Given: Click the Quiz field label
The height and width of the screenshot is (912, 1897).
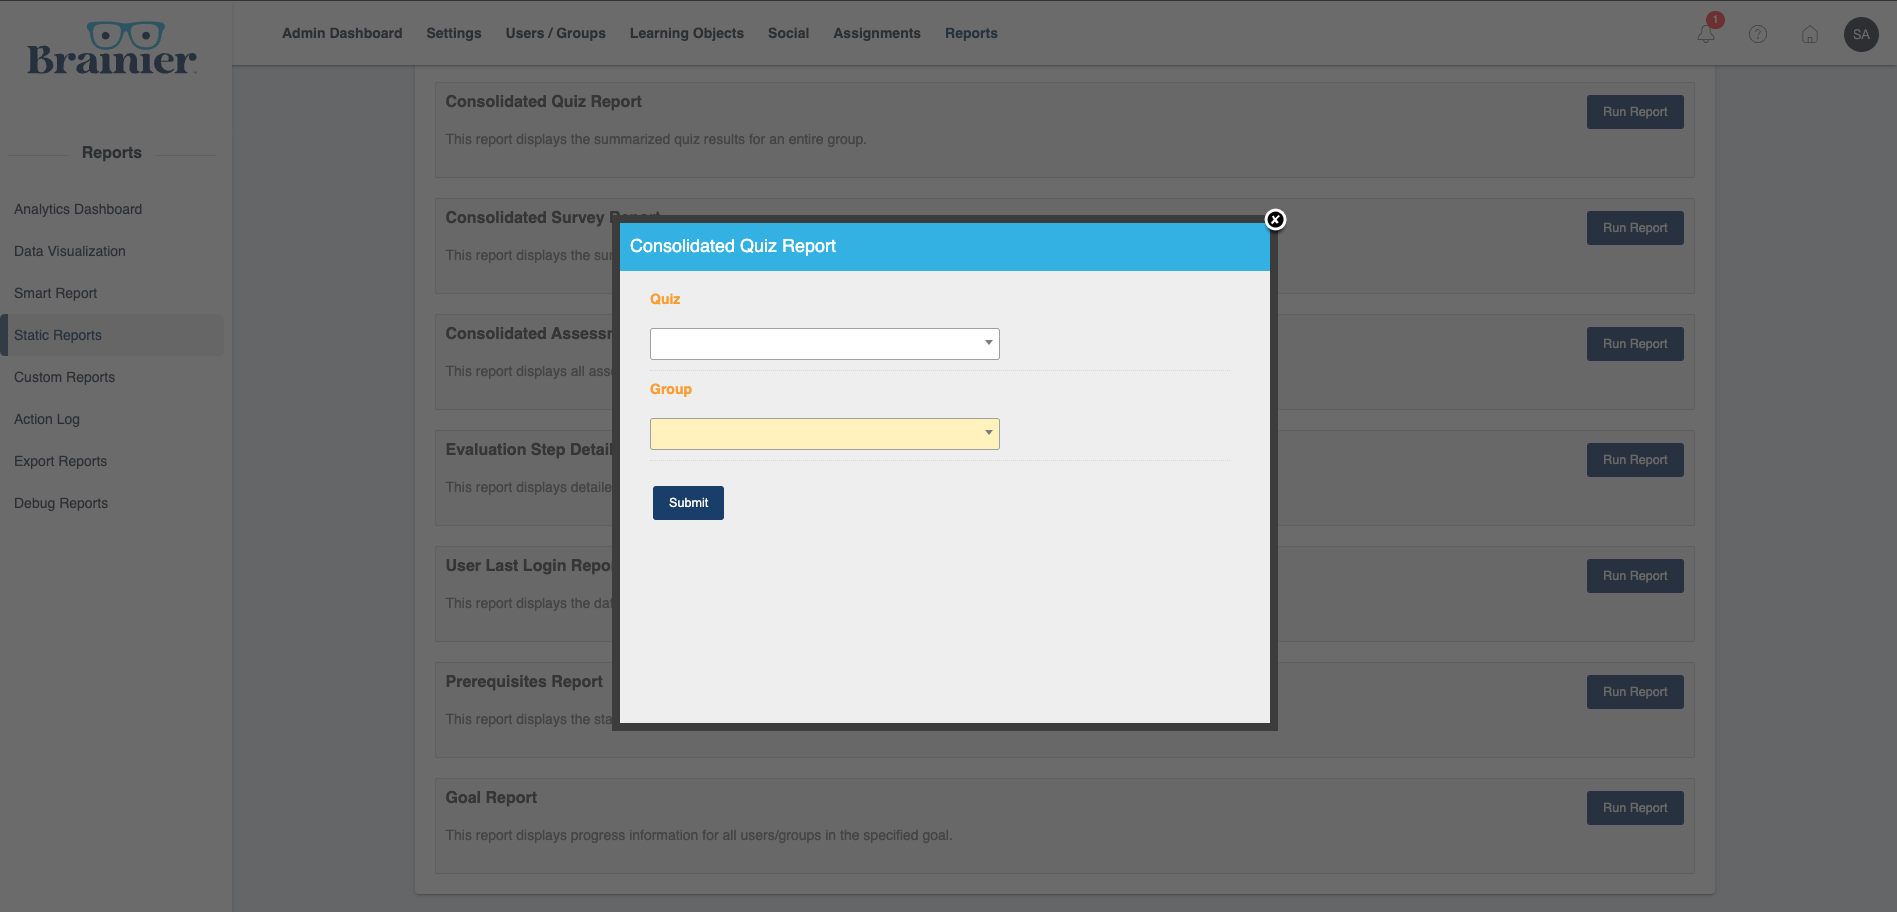Looking at the screenshot, I should pos(665,299).
